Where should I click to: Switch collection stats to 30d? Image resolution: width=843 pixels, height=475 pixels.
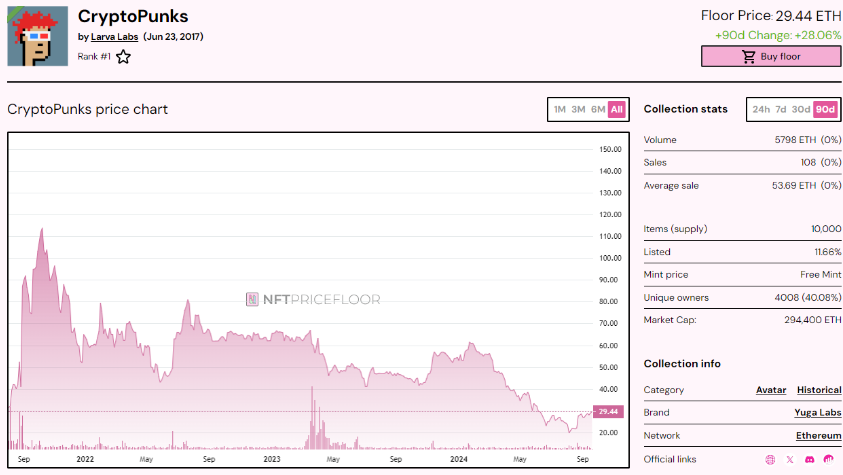tap(801, 110)
